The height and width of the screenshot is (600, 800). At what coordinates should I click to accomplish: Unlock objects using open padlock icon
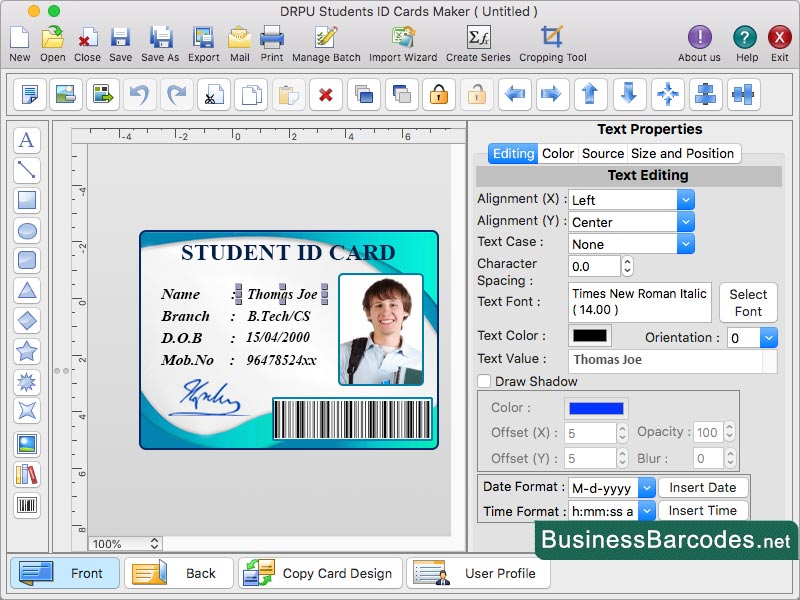tap(476, 95)
